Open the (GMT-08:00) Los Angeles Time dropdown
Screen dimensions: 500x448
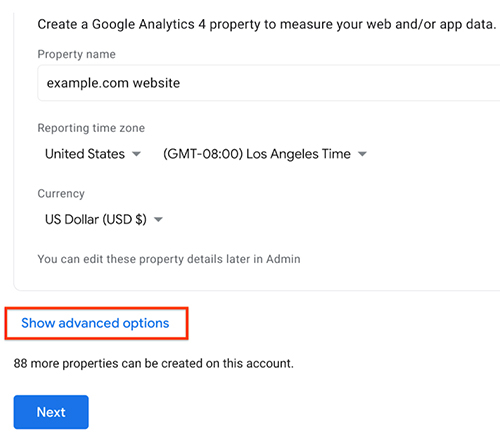(265, 154)
